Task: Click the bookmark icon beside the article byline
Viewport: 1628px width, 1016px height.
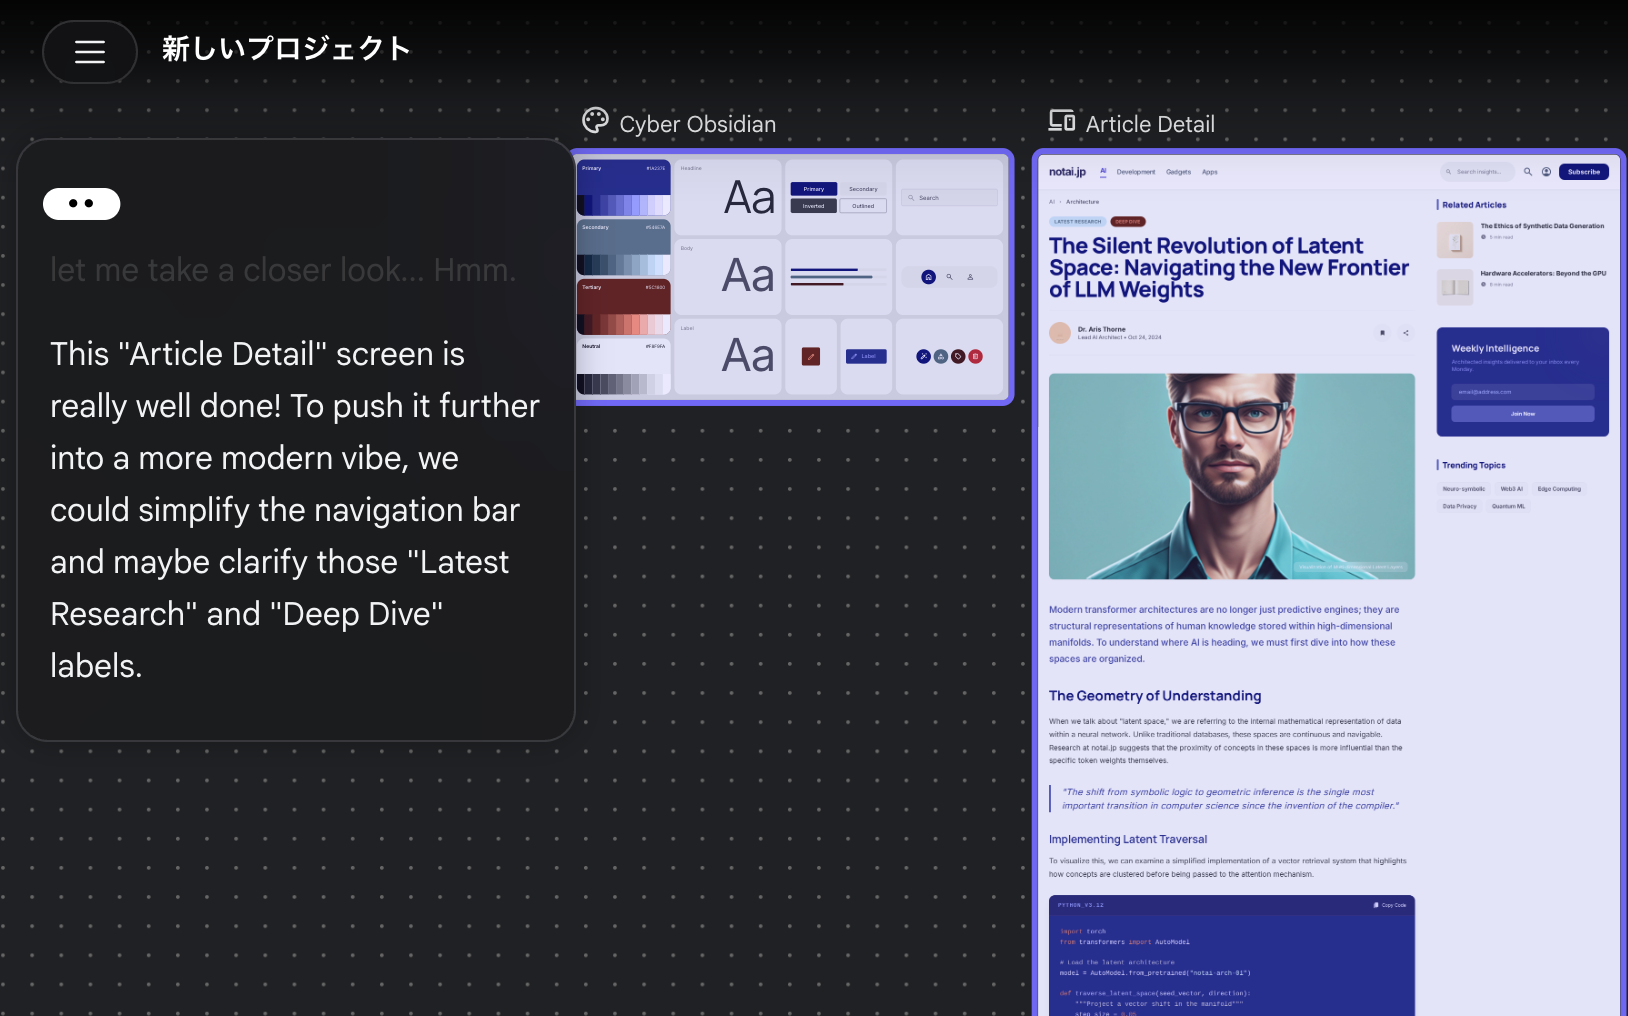Action: coord(1381,333)
